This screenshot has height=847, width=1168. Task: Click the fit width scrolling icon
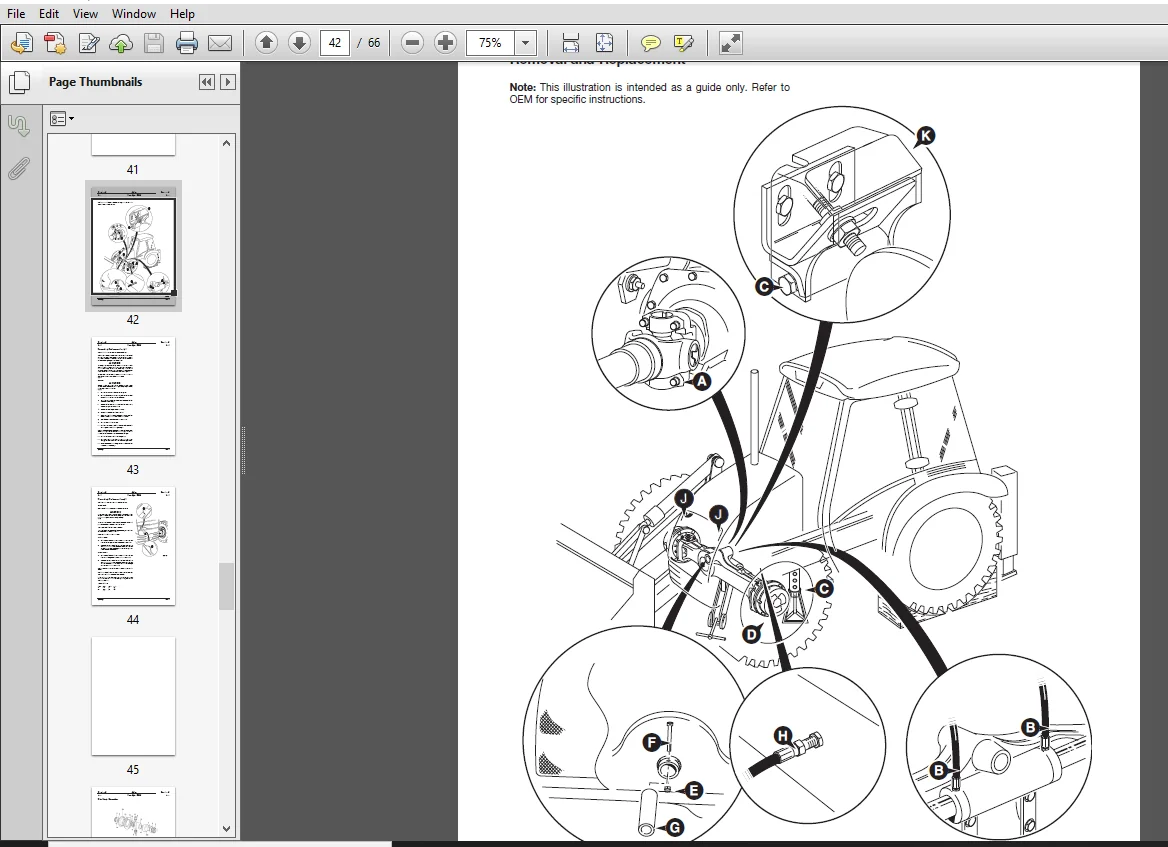click(571, 42)
